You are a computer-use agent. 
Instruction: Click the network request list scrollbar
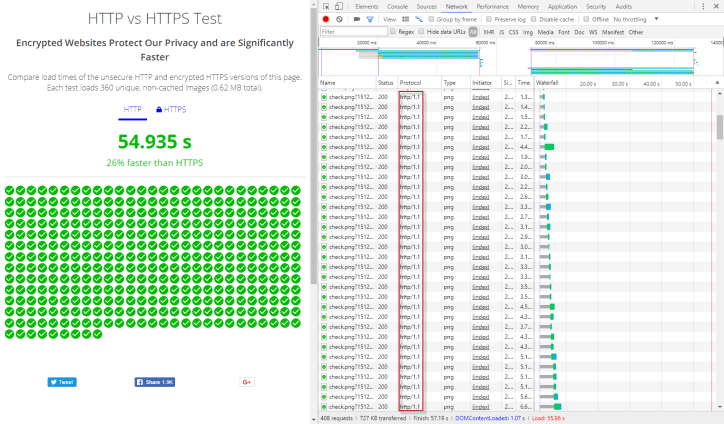719,126
